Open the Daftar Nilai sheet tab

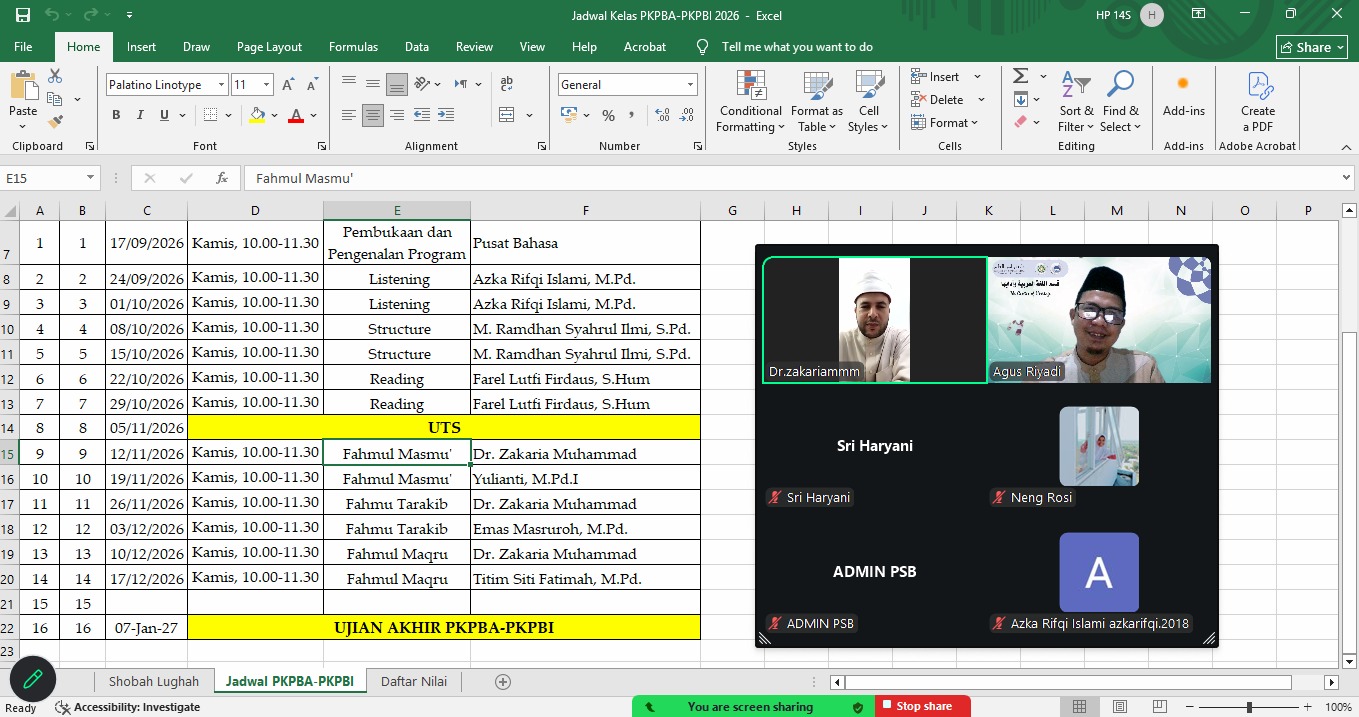(413, 682)
